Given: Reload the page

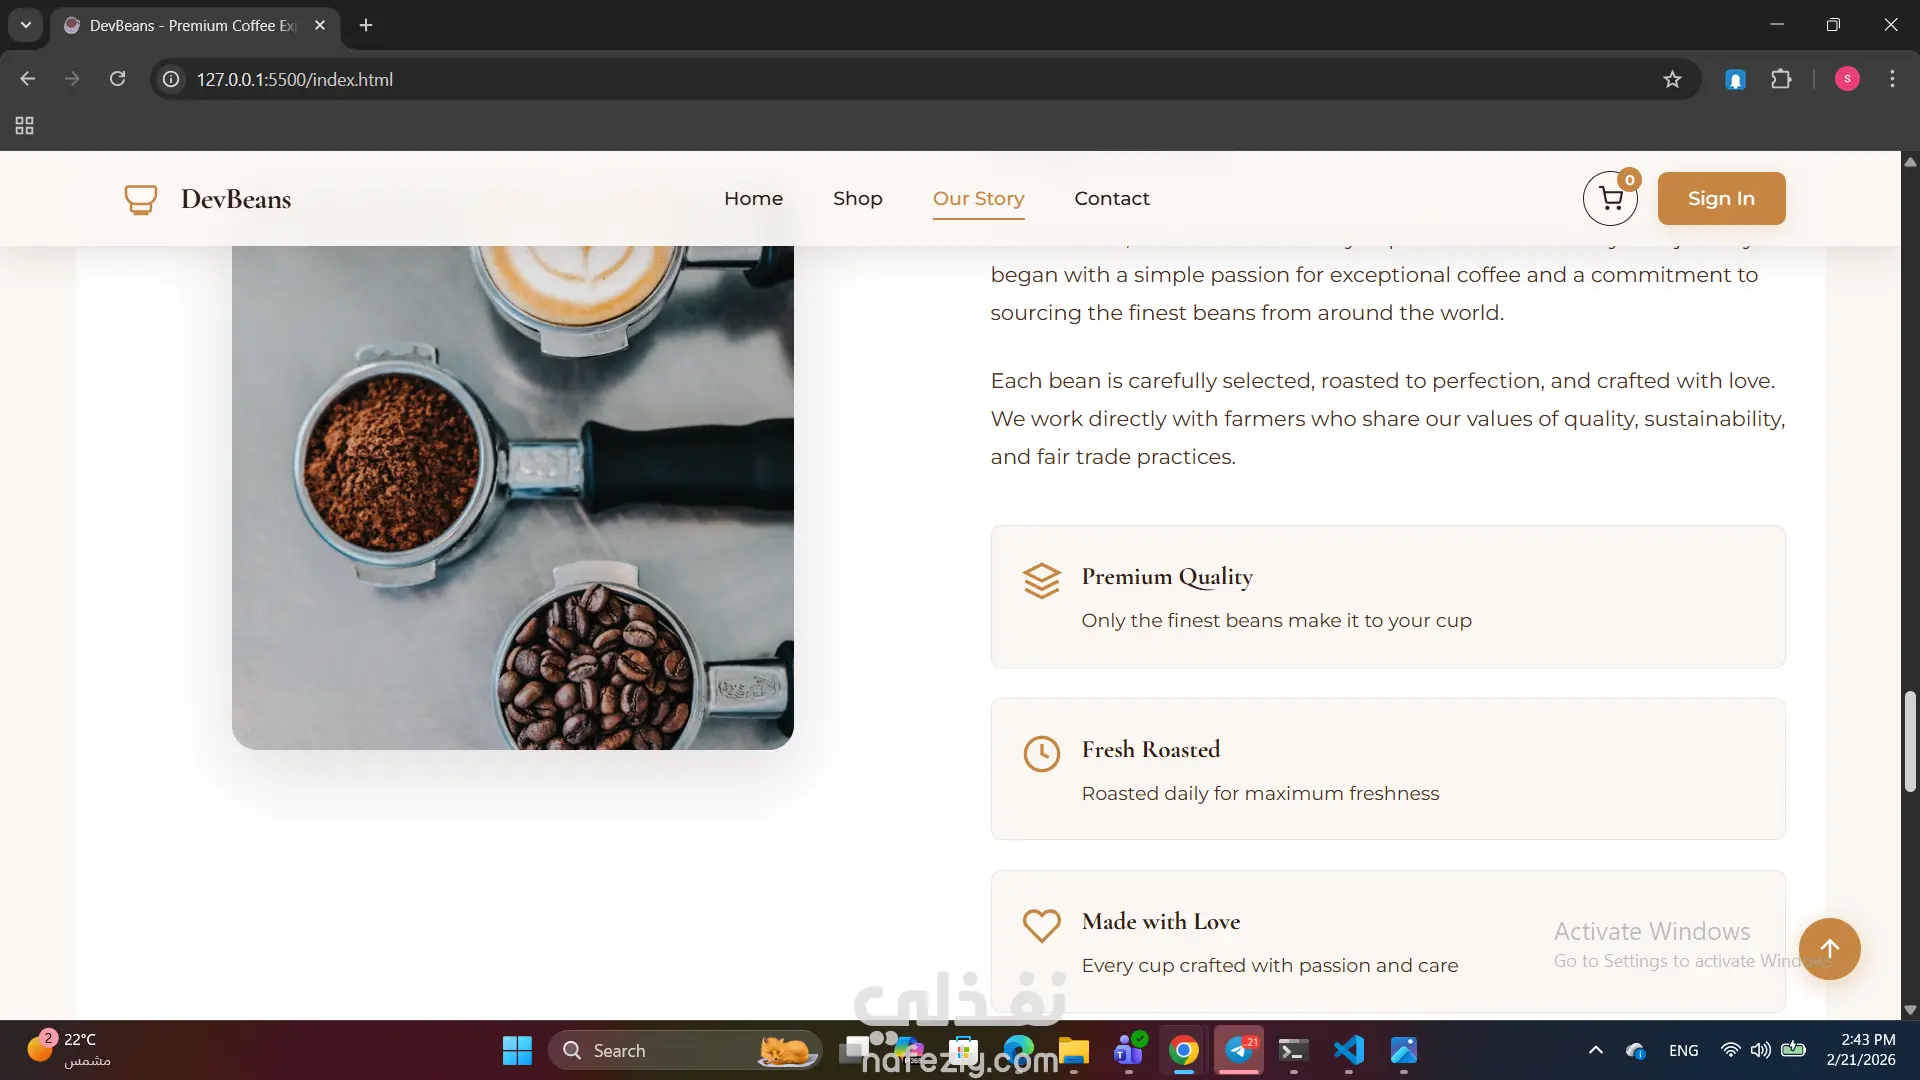Looking at the screenshot, I should (117, 79).
